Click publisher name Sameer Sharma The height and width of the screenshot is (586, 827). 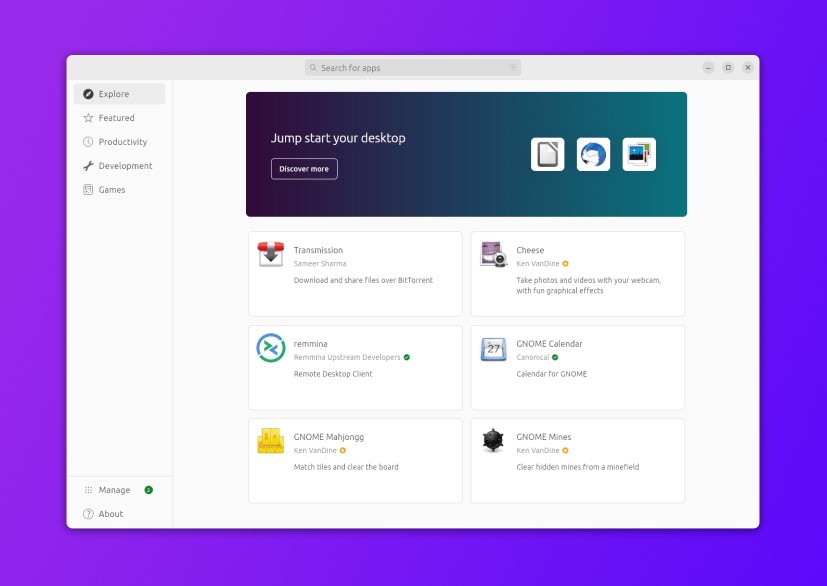coord(320,264)
